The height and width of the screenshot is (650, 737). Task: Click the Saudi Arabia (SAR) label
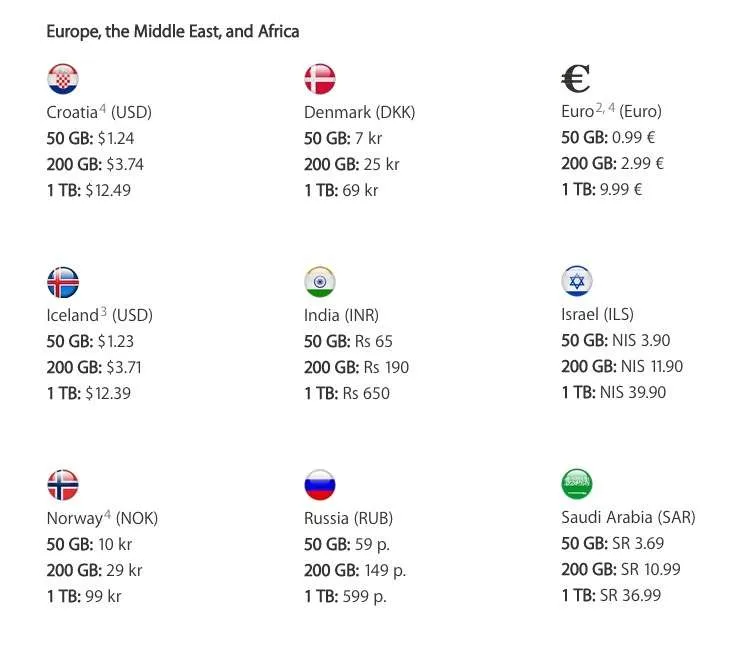coord(628,517)
